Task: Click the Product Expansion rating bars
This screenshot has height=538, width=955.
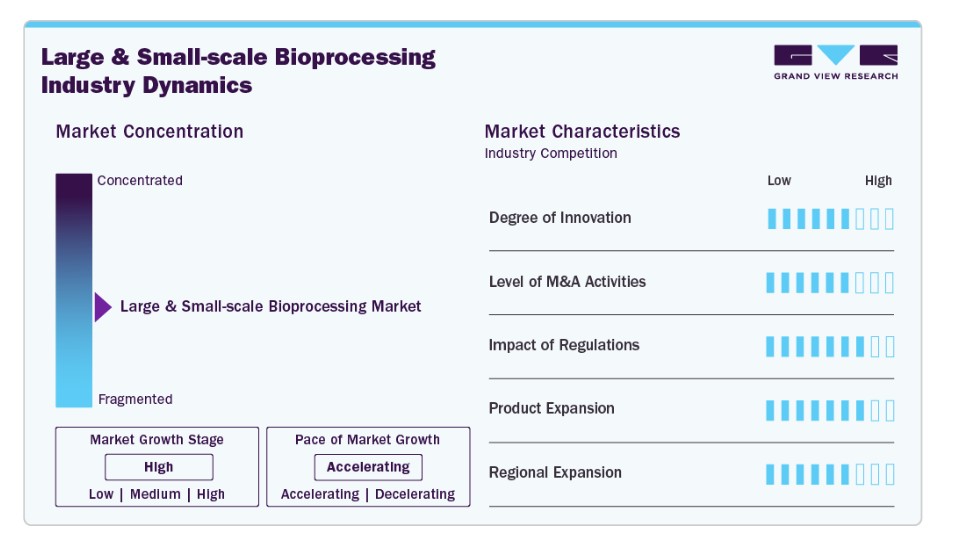Action: pos(830,409)
